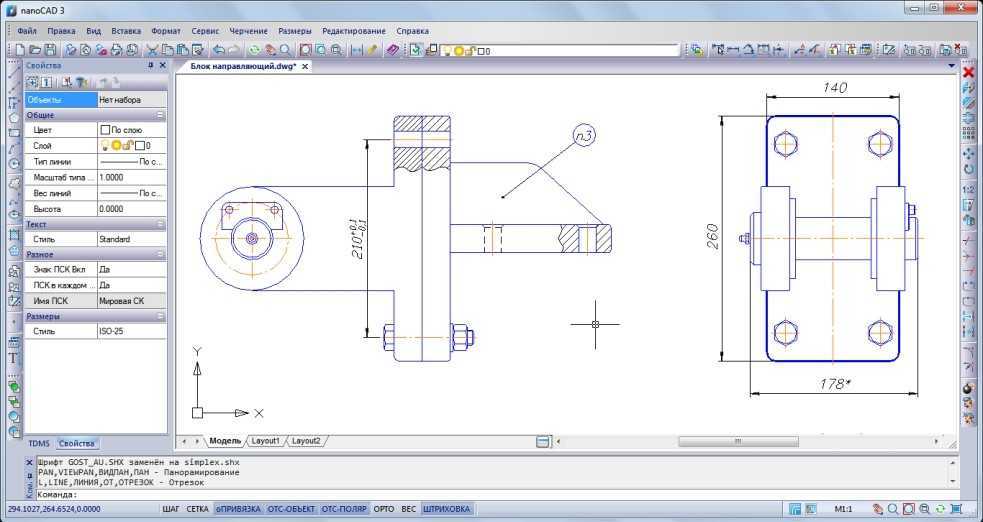Screen dimensions: 983x522
Task: Click the Open file folder icon
Action: coord(34,49)
